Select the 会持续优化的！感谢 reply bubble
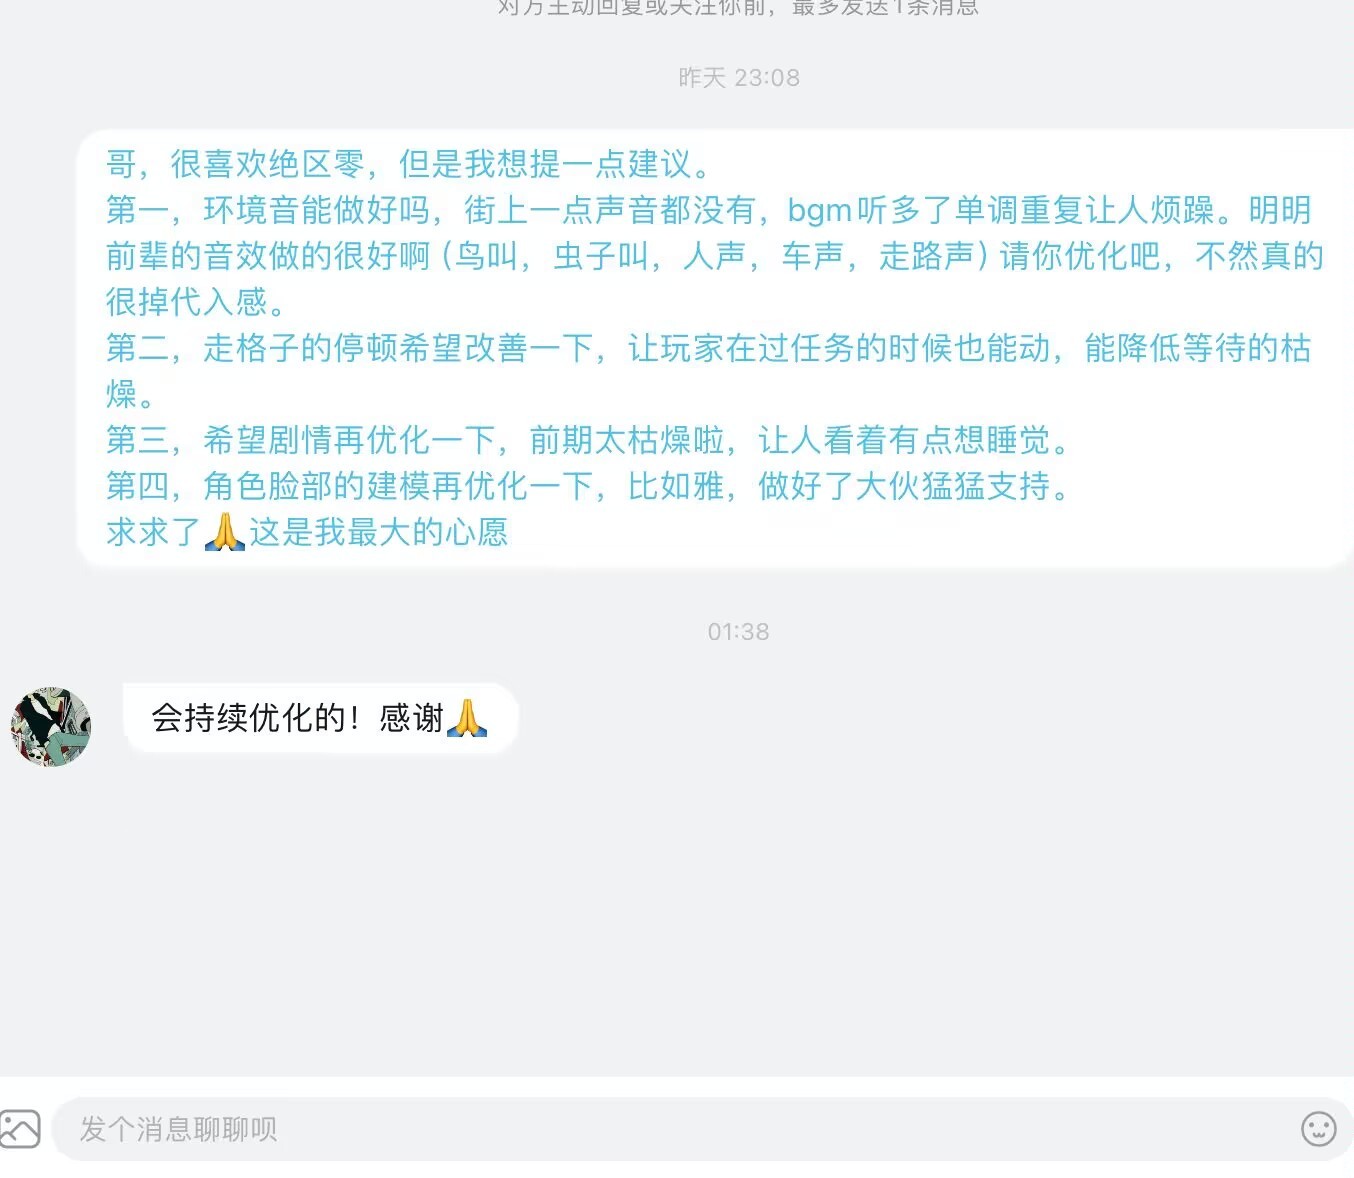The width and height of the screenshot is (1354, 1178). click(x=320, y=718)
